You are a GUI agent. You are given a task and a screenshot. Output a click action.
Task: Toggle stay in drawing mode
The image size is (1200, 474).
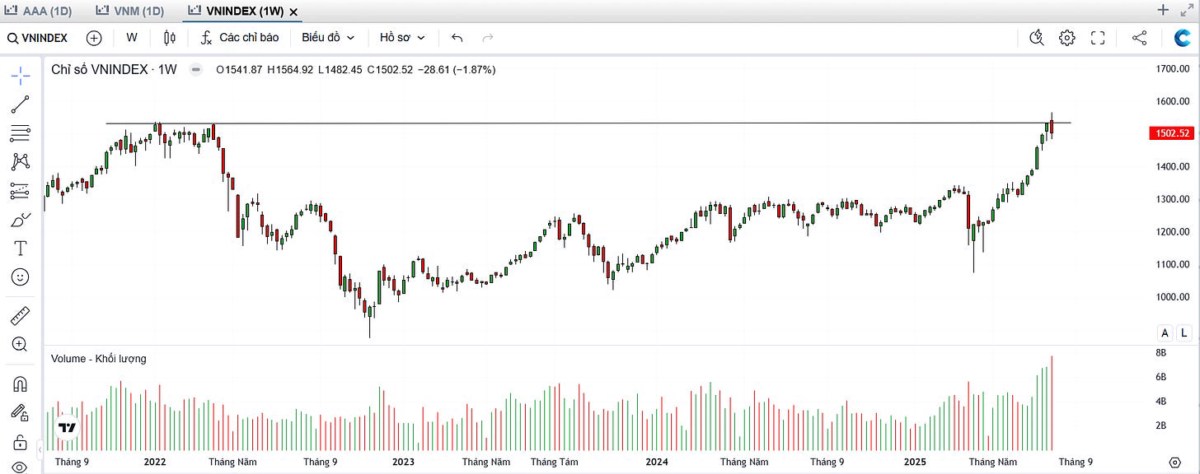pos(20,412)
